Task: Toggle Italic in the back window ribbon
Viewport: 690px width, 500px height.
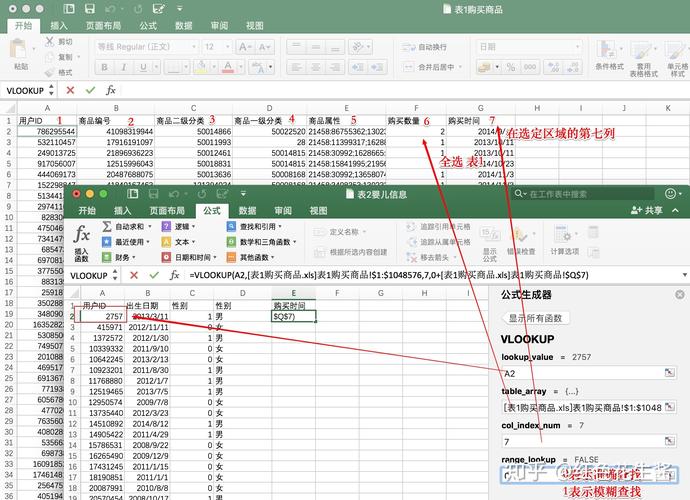Action: pos(124,67)
